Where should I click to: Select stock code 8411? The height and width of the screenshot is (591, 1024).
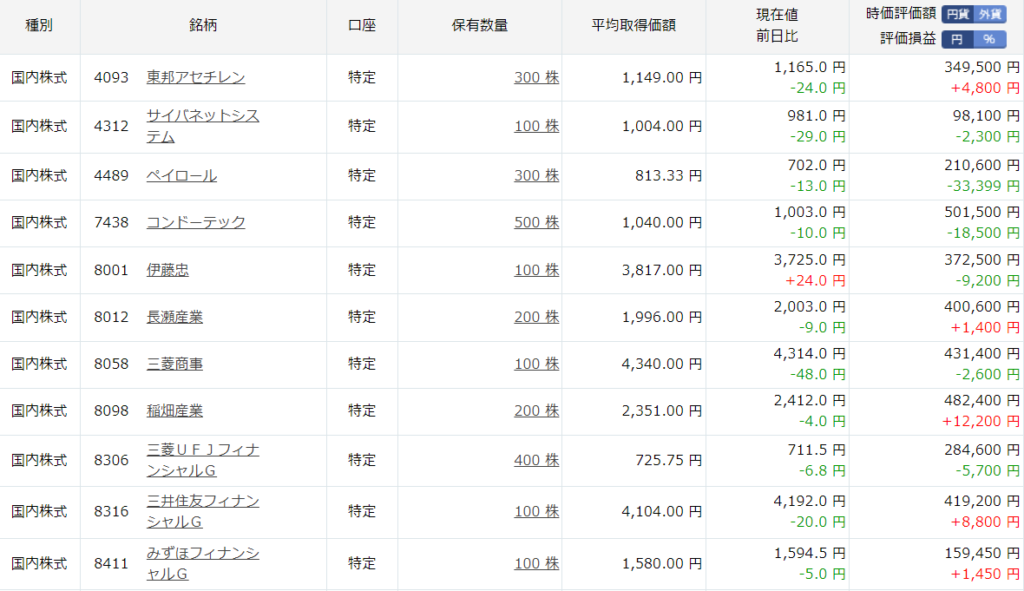point(111,564)
